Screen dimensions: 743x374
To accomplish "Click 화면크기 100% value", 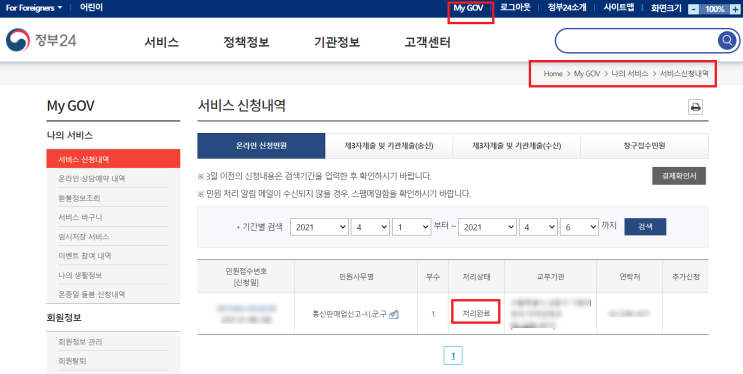I will 715,9.
